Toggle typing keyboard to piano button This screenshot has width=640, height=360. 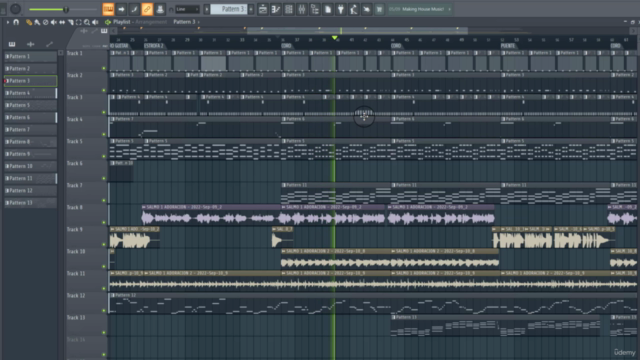coord(108,9)
